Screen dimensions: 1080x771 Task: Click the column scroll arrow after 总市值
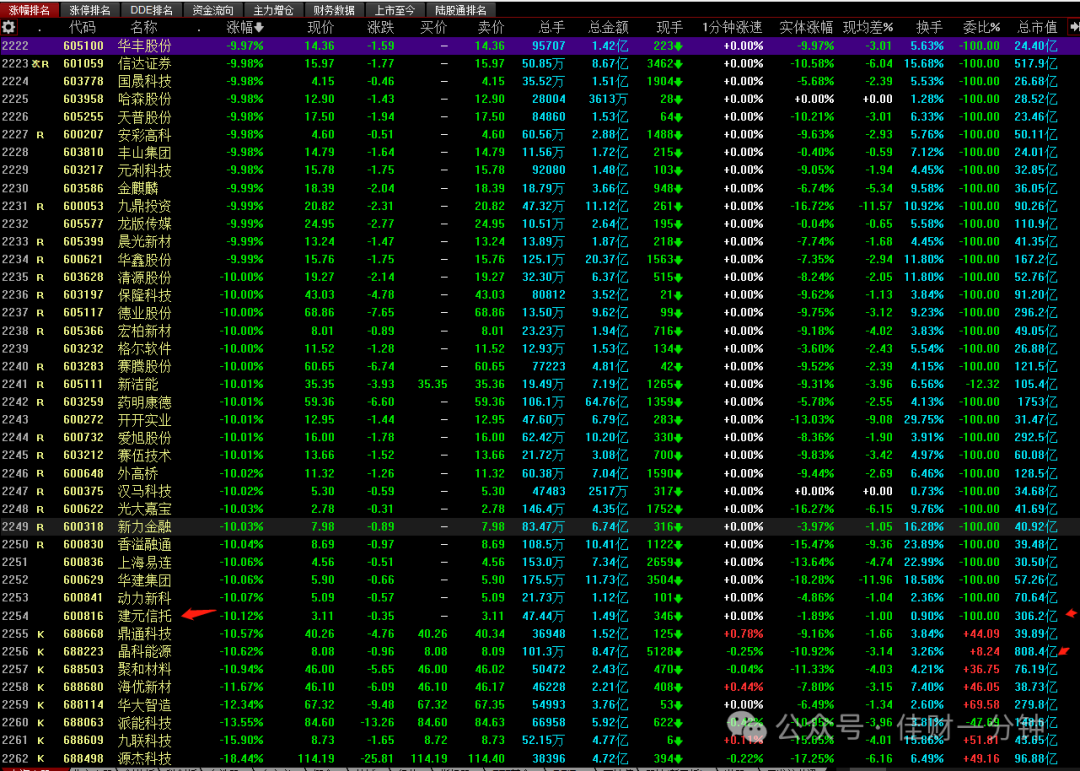pos(1074,28)
